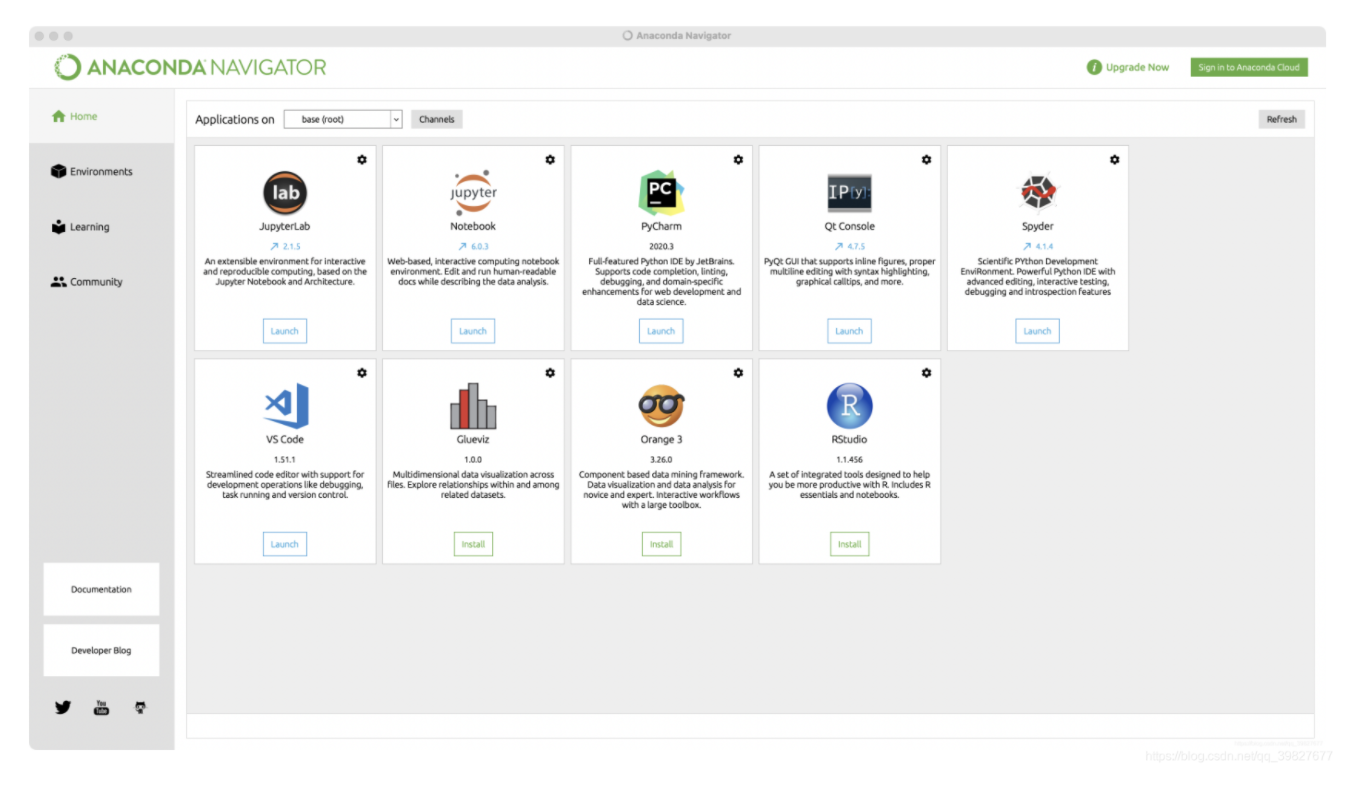Open the Developer Blog button
1356x790 pixels.
(x=101, y=650)
